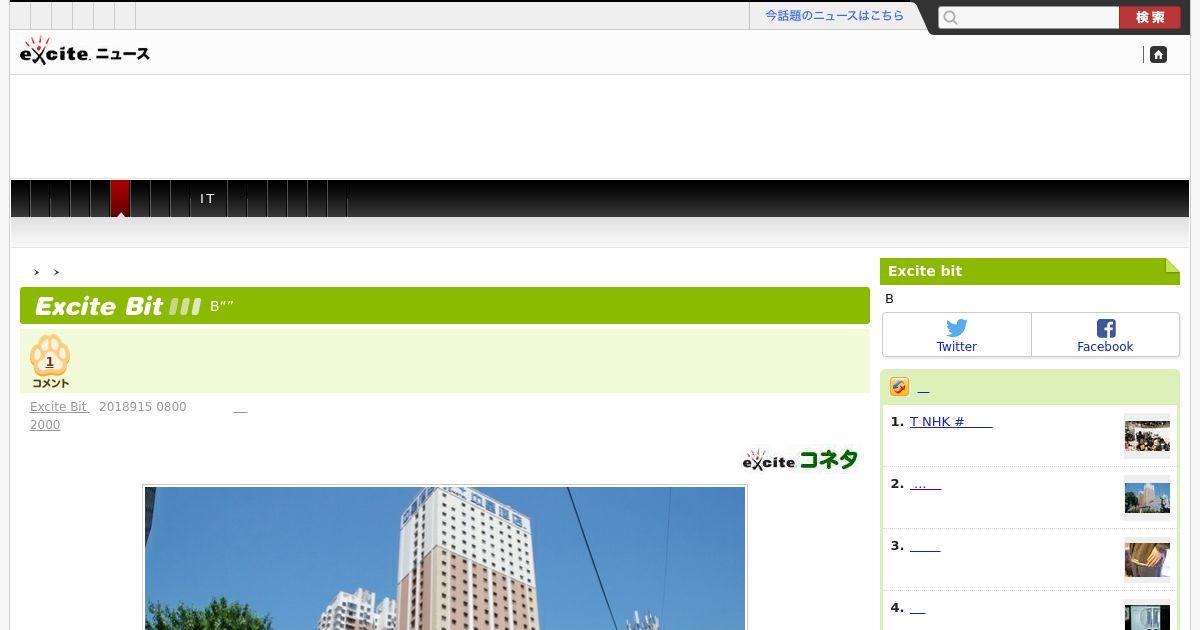The height and width of the screenshot is (630, 1200).
Task: Click the thumbnail for ranking item 4
Action: 1147,614
